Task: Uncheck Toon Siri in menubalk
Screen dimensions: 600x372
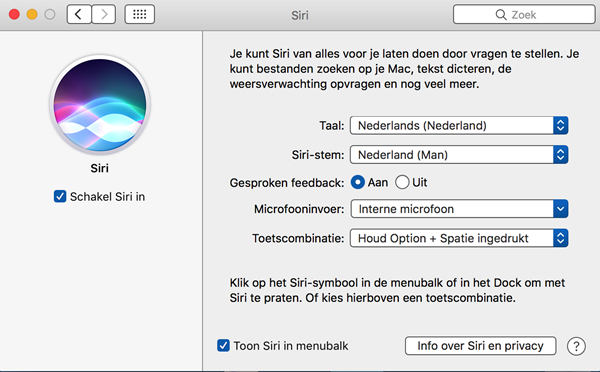Action: tap(223, 346)
